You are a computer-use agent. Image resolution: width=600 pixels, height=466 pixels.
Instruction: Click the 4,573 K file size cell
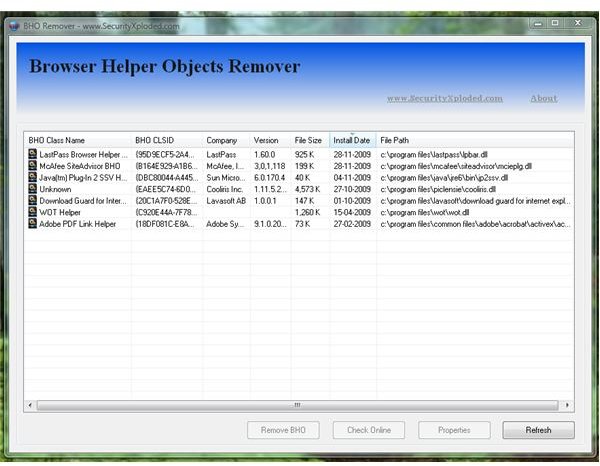pos(308,189)
